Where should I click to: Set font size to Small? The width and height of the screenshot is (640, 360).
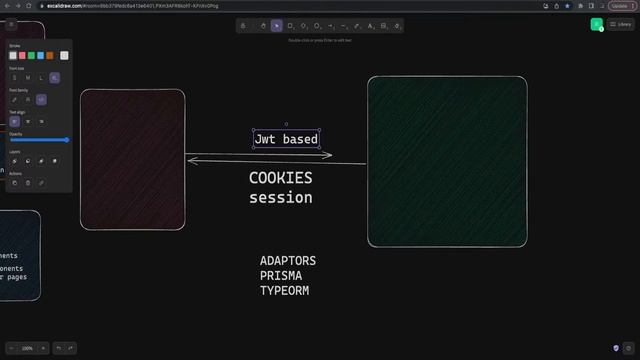tap(14, 78)
